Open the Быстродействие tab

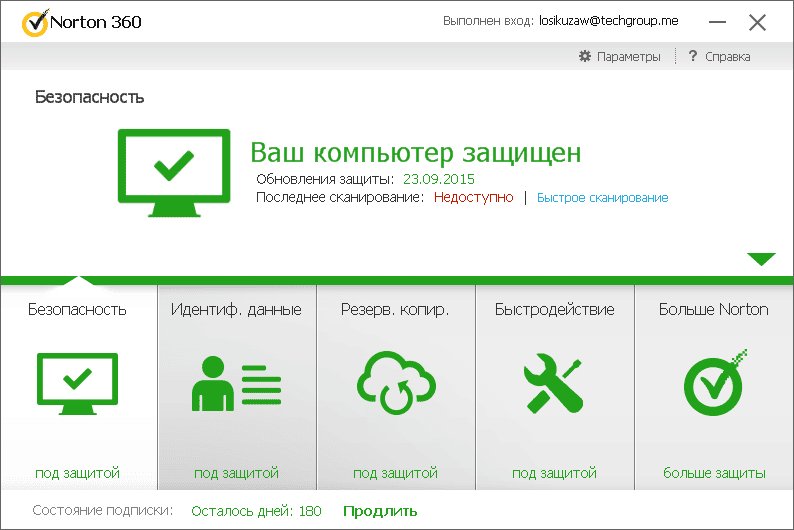click(x=554, y=309)
